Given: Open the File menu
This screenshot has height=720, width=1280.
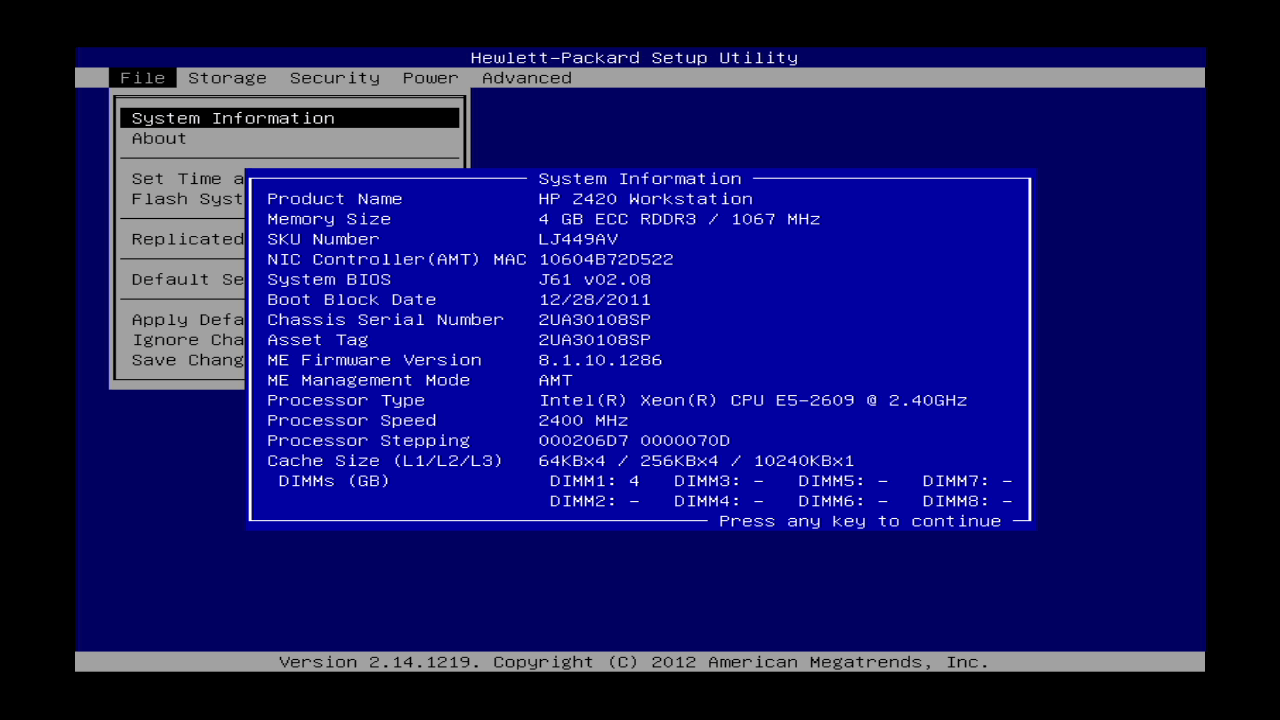Looking at the screenshot, I should (143, 78).
